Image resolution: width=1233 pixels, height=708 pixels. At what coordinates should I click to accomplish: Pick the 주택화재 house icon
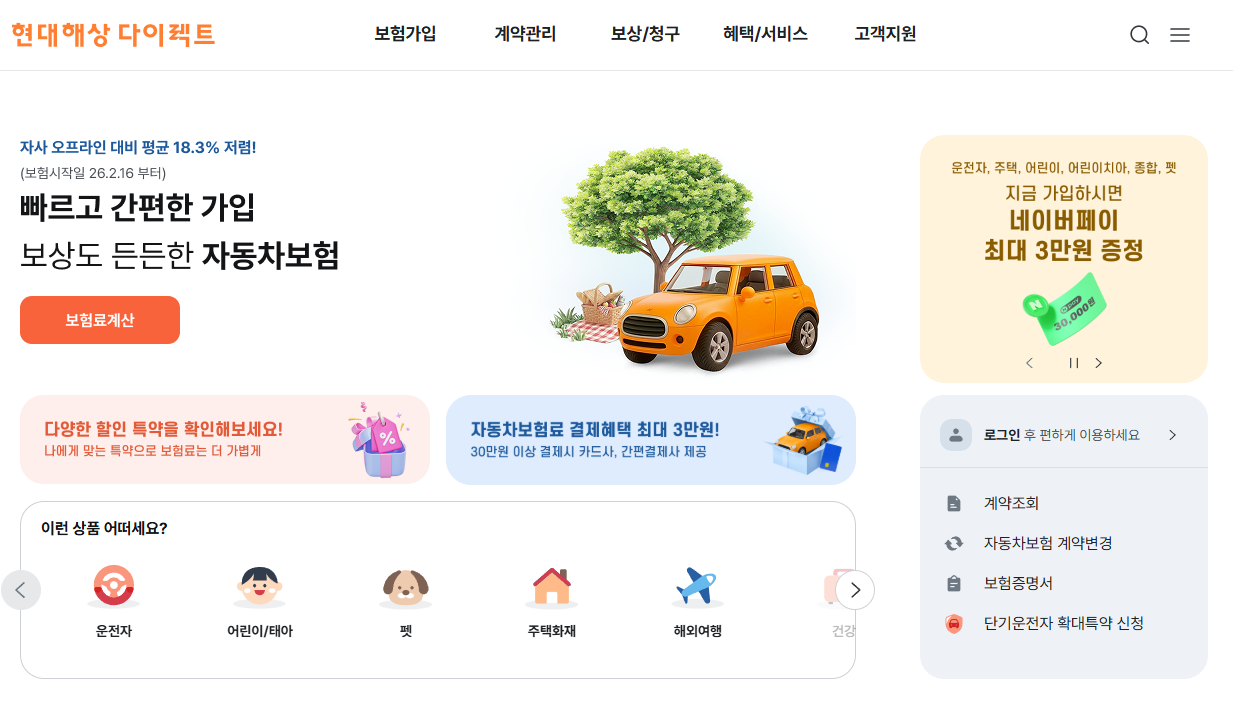point(552,586)
